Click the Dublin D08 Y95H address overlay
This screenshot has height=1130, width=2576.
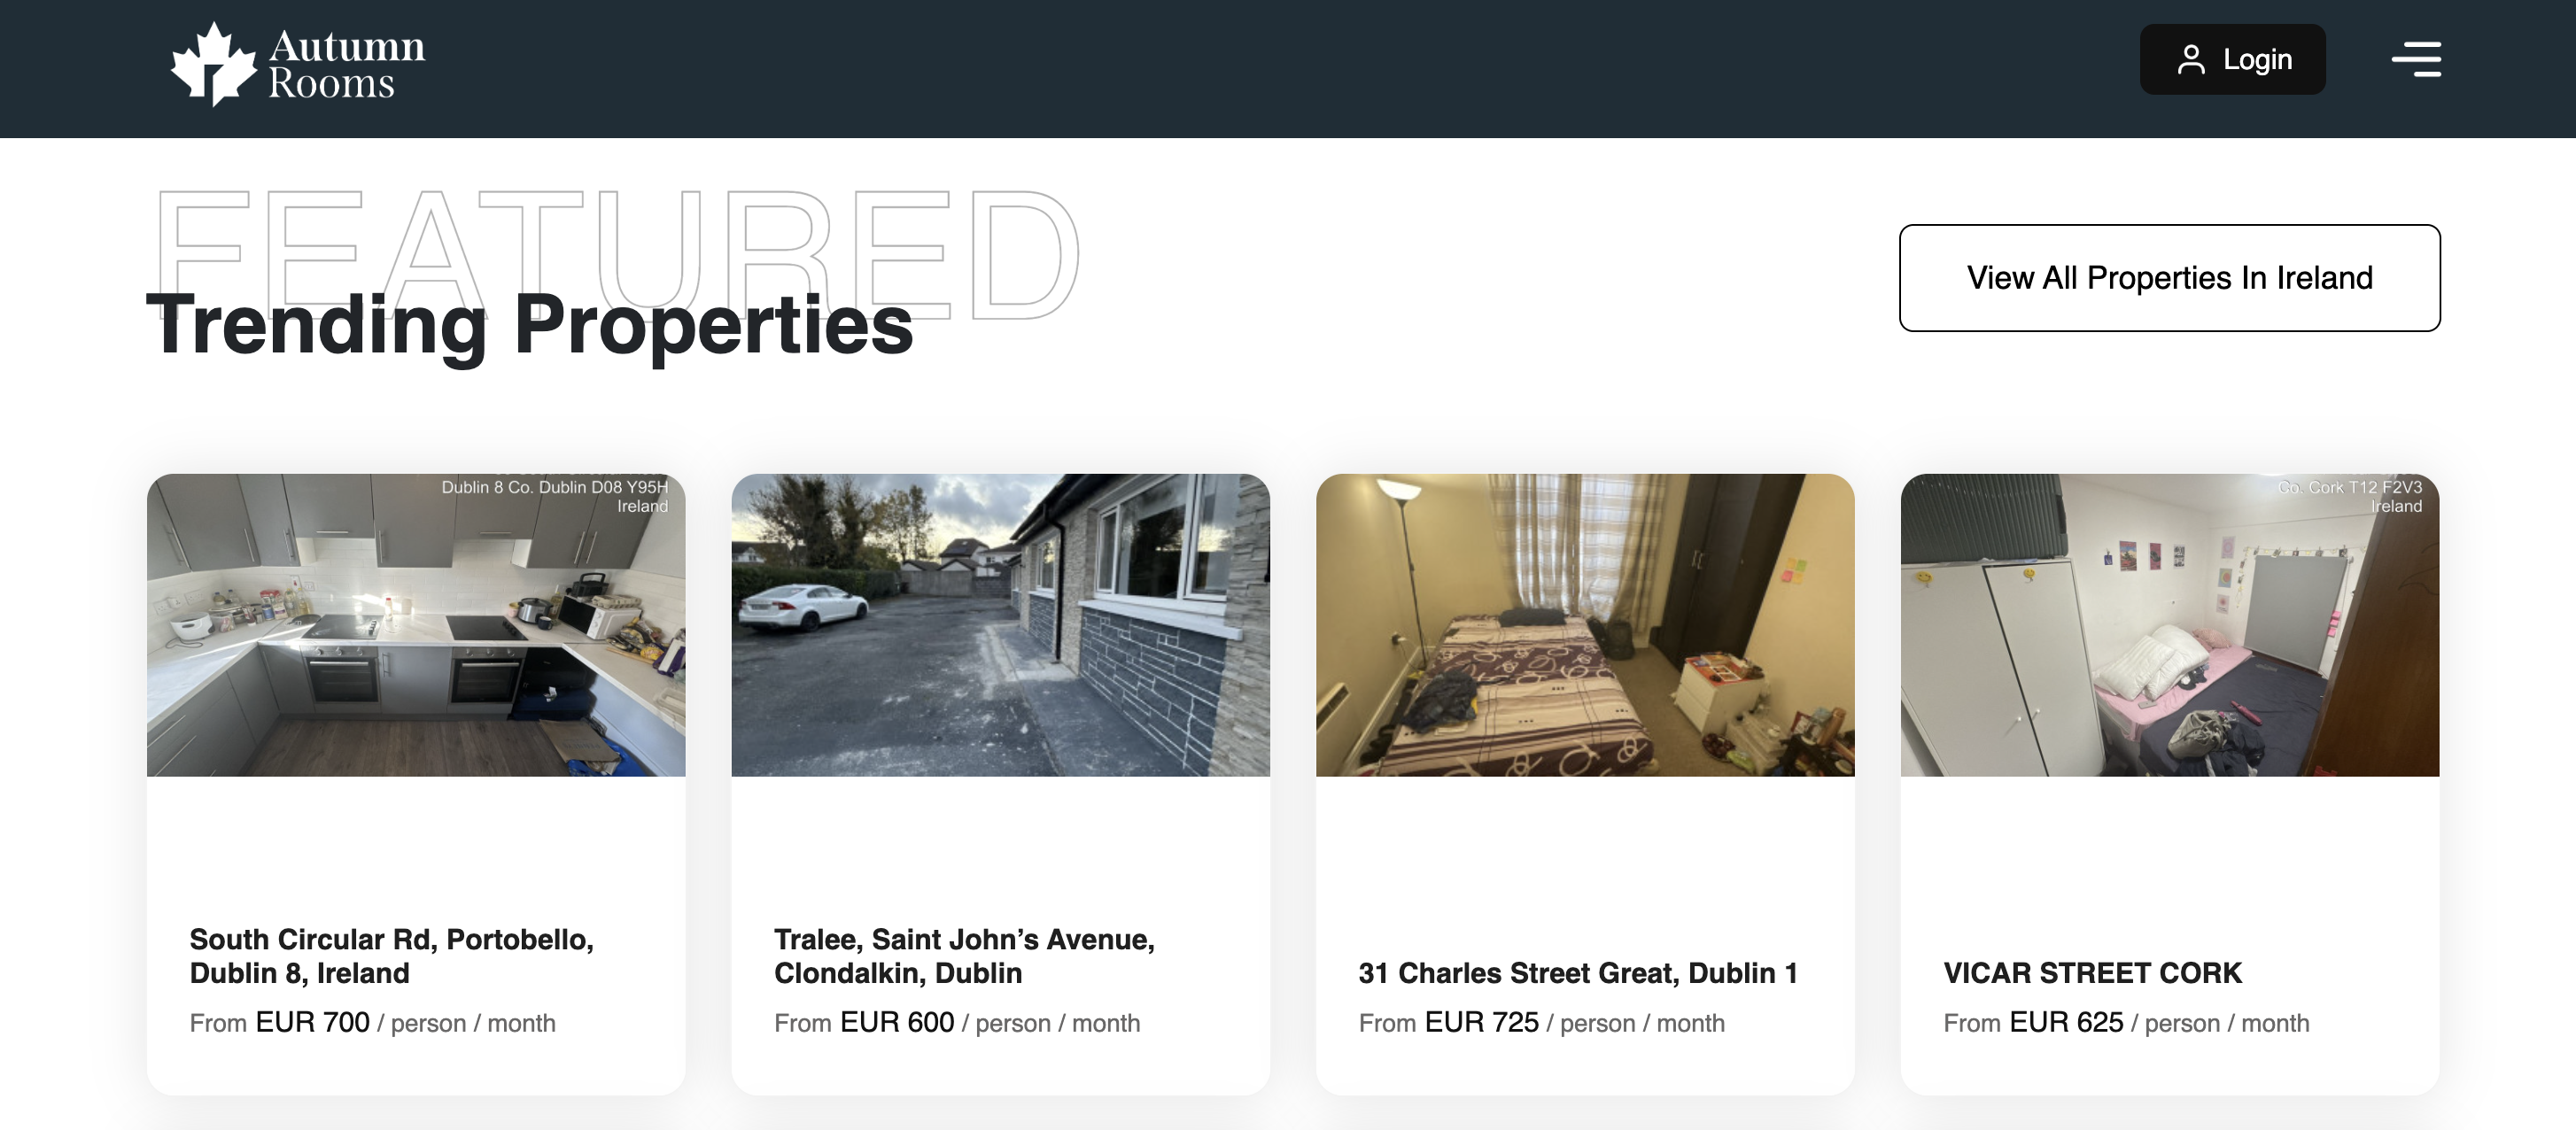coord(555,496)
